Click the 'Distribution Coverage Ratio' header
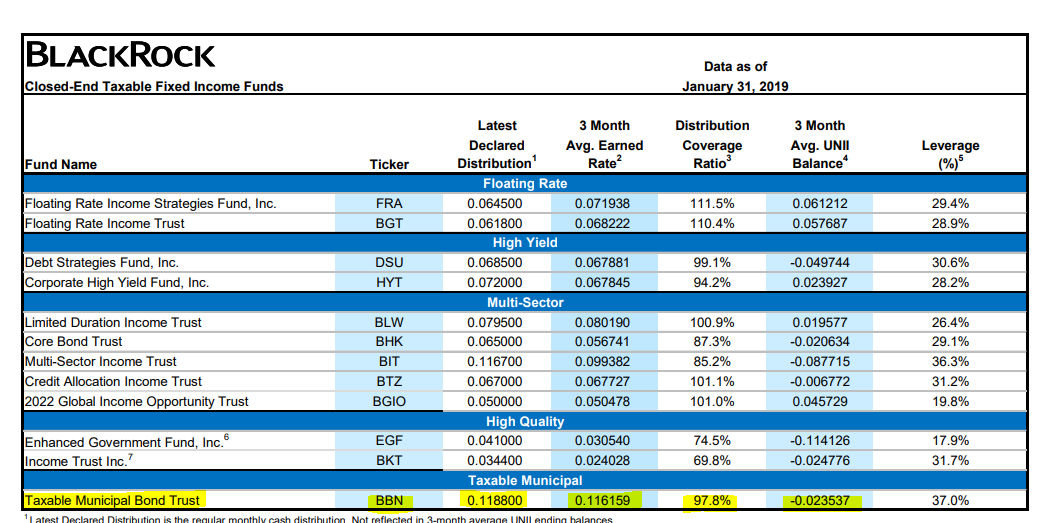1049x523 pixels. pyautogui.click(x=712, y=144)
